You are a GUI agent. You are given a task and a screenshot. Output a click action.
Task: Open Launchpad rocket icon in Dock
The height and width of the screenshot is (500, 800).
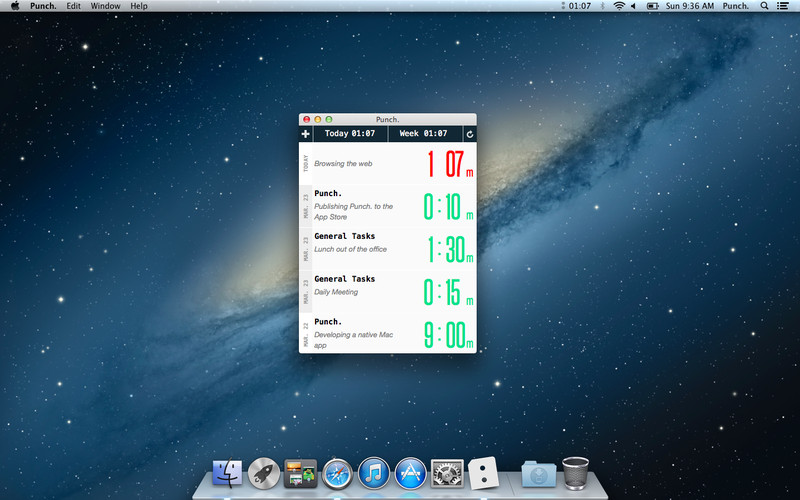[264, 473]
